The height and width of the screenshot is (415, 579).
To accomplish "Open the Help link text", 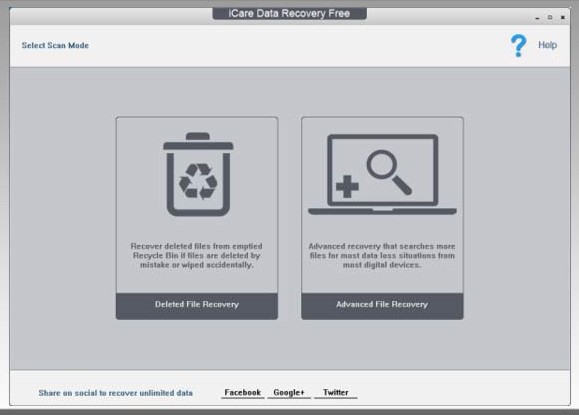I will click(547, 45).
